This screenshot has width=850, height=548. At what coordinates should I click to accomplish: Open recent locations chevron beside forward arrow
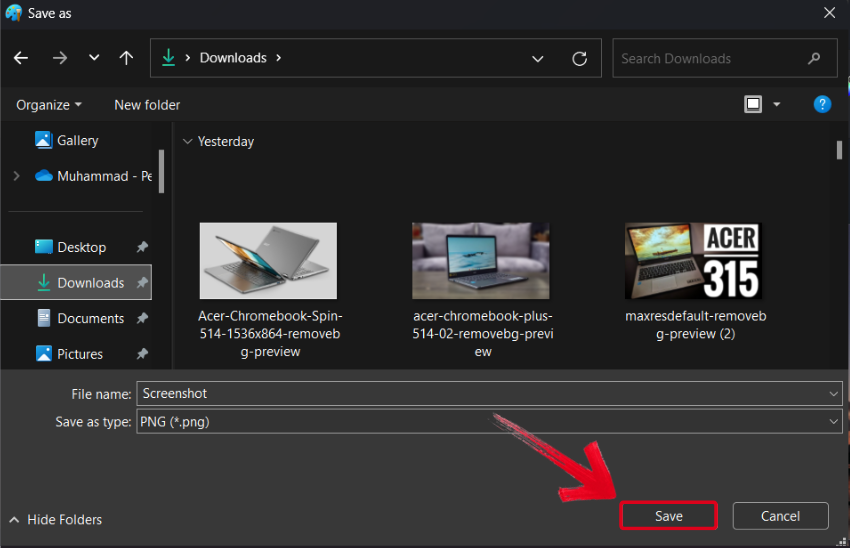tap(94, 57)
